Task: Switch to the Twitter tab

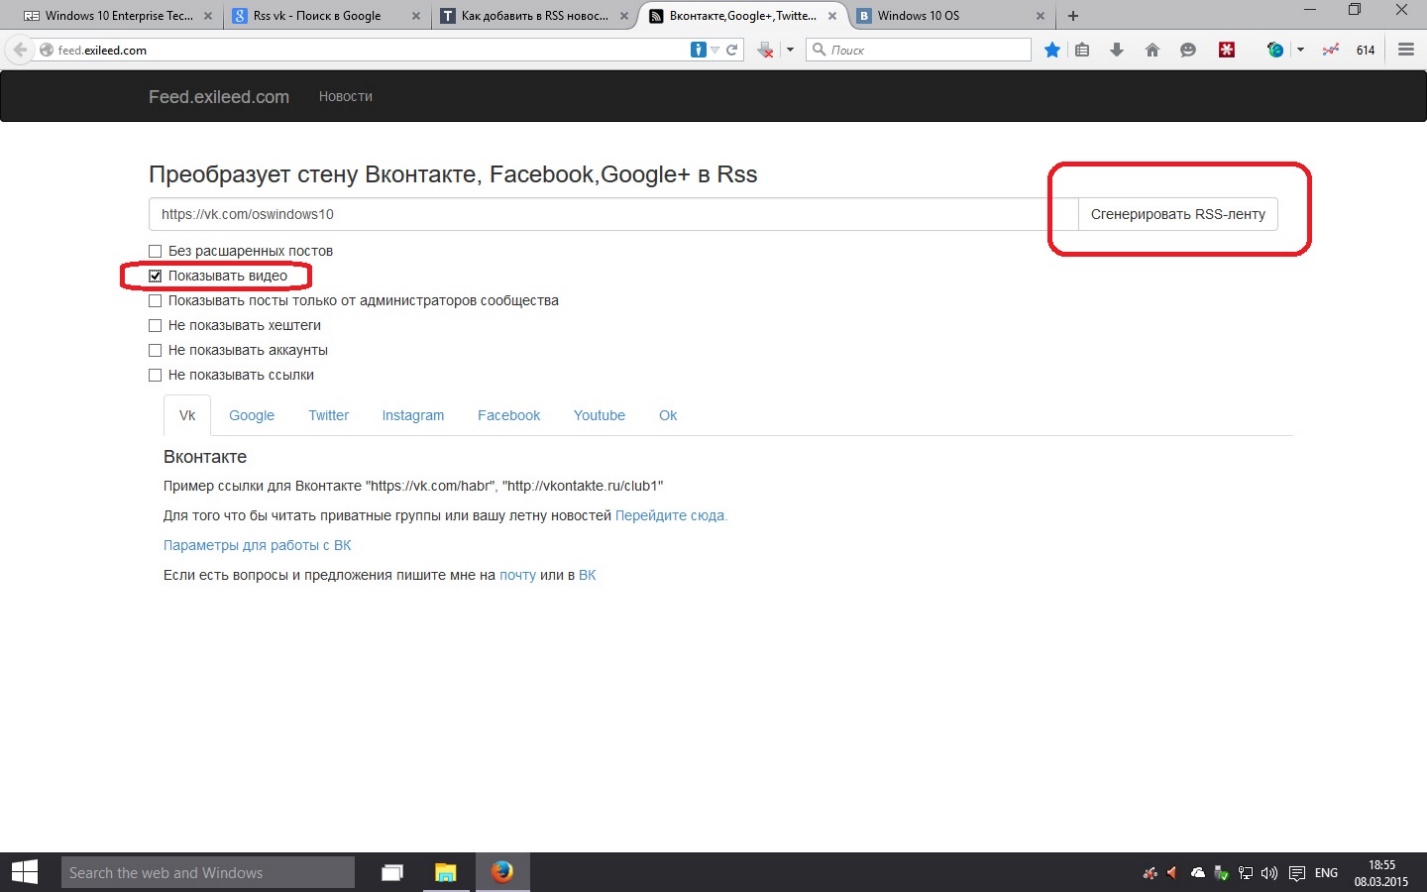Action: point(328,415)
